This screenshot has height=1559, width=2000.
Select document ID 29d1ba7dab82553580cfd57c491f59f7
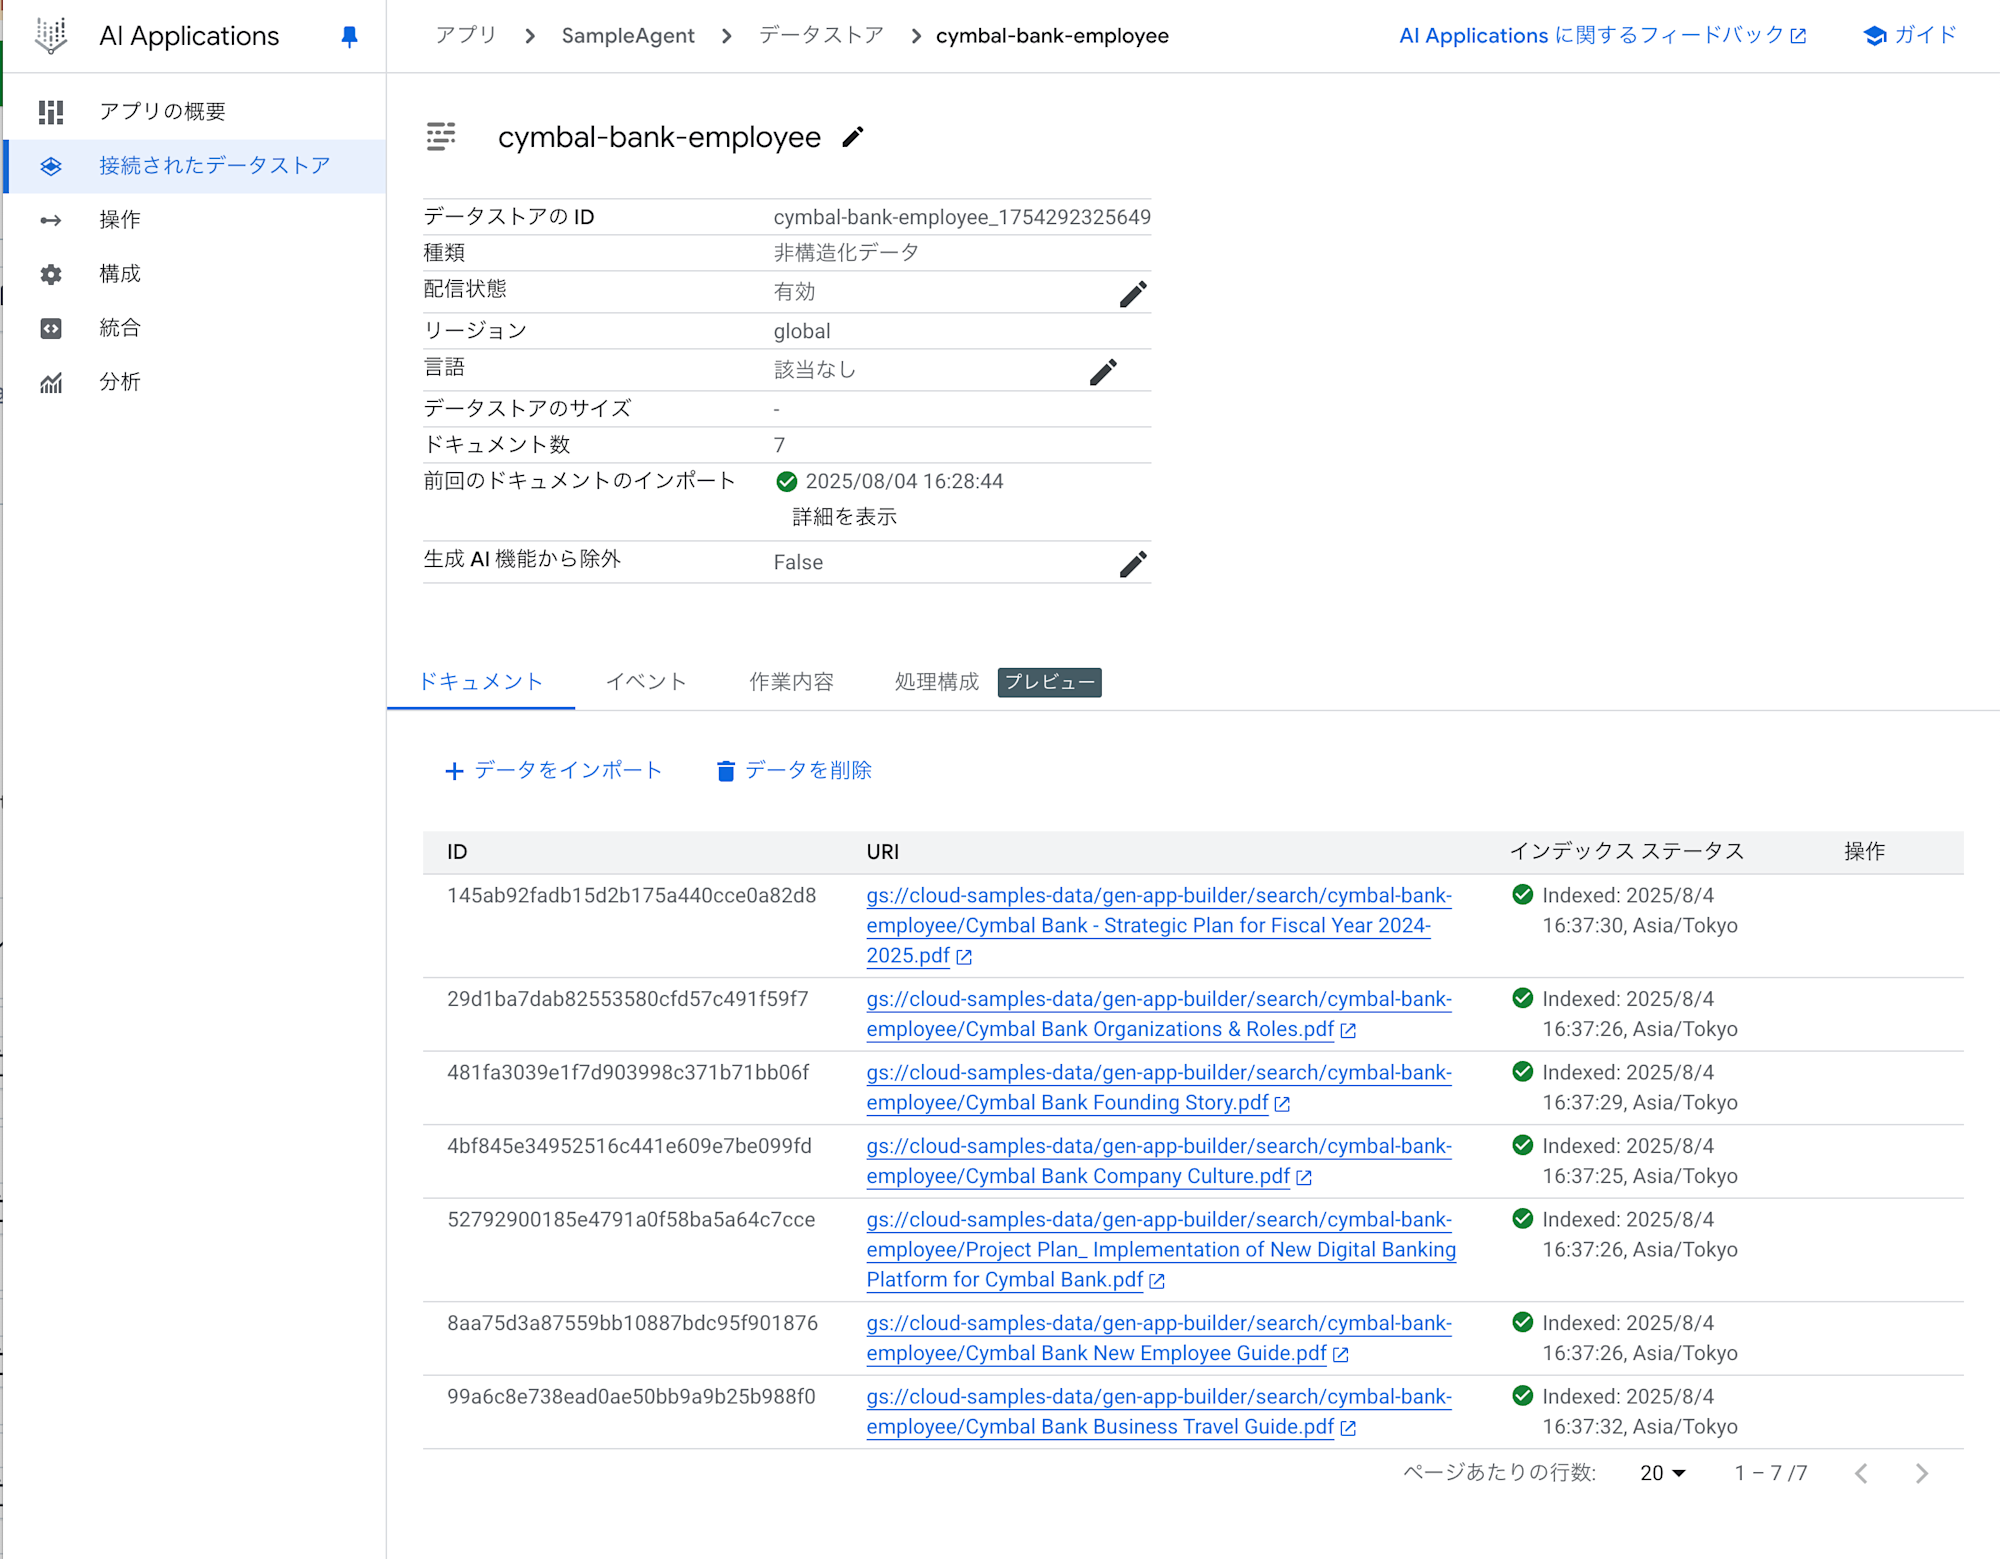(628, 999)
